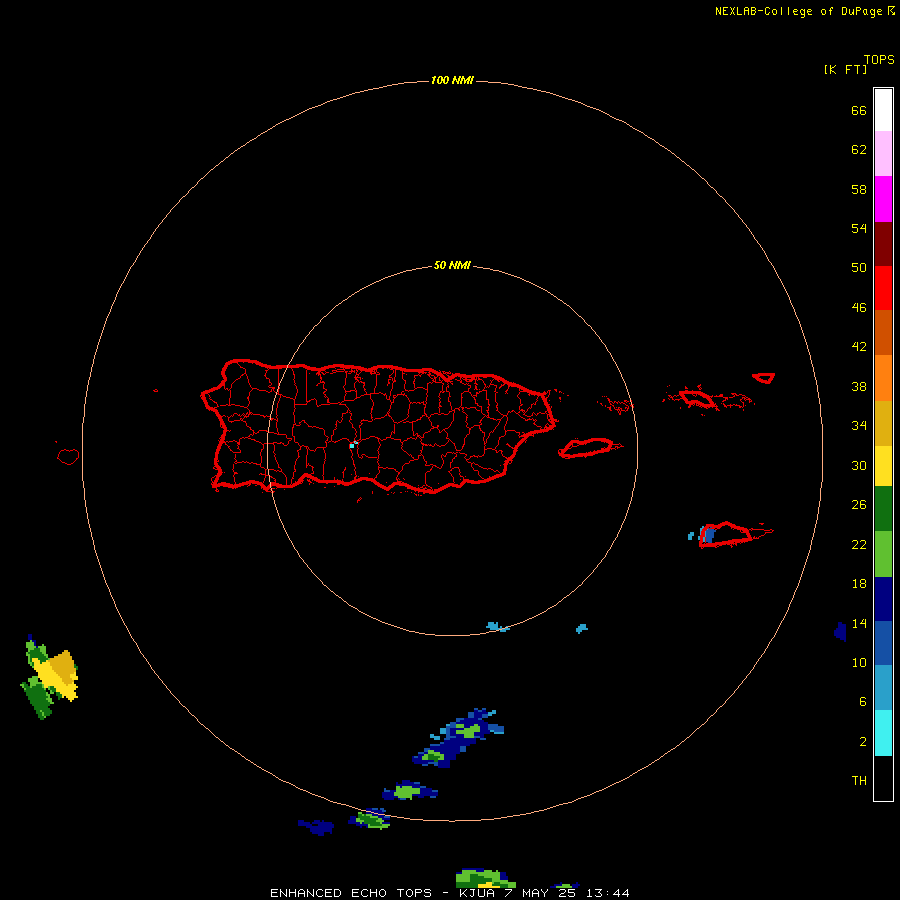Image resolution: width=900 pixels, height=900 pixels.
Task: Click the light pink 62 K FT legend swatch
Action: pyautogui.click(x=883, y=153)
